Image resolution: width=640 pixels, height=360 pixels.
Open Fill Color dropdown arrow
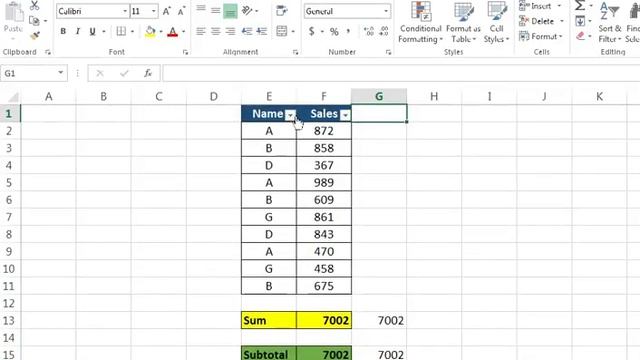click(161, 31)
